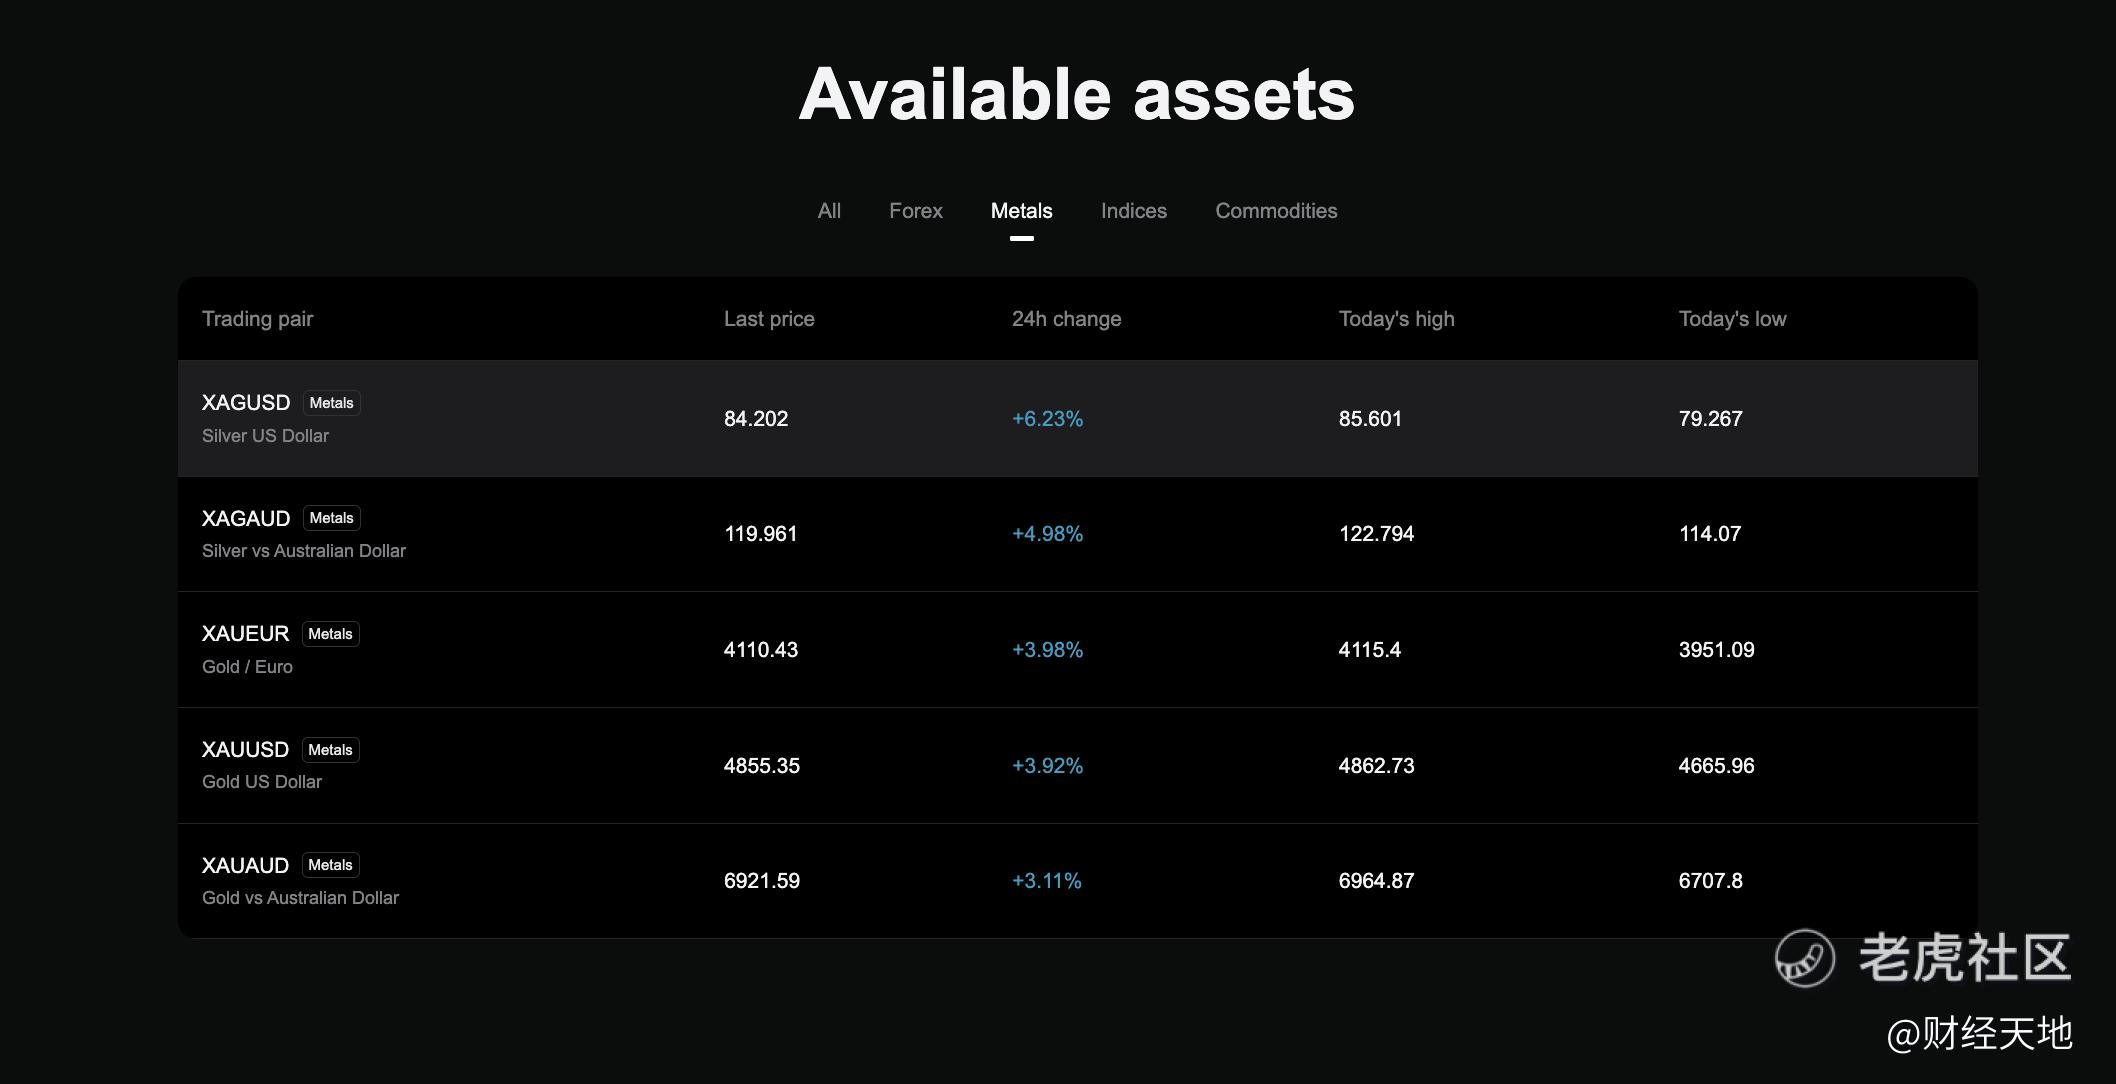Open the Commodities tab
The height and width of the screenshot is (1084, 2116).
pyautogui.click(x=1276, y=211)
